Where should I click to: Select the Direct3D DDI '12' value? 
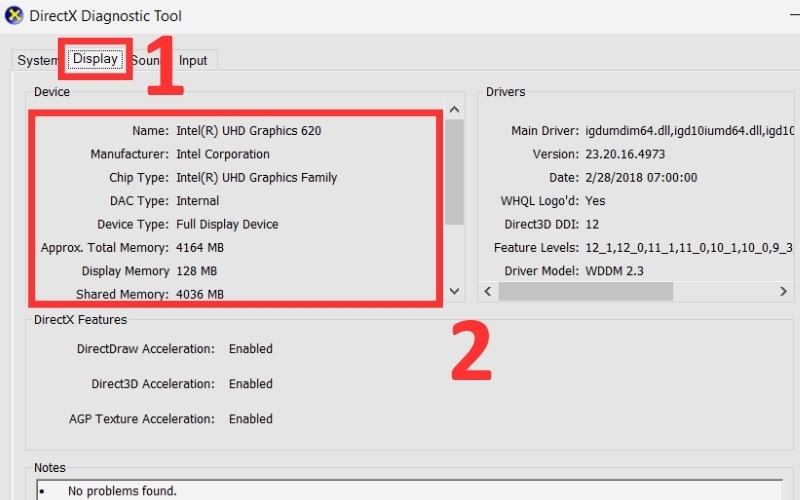click(592, 224)
